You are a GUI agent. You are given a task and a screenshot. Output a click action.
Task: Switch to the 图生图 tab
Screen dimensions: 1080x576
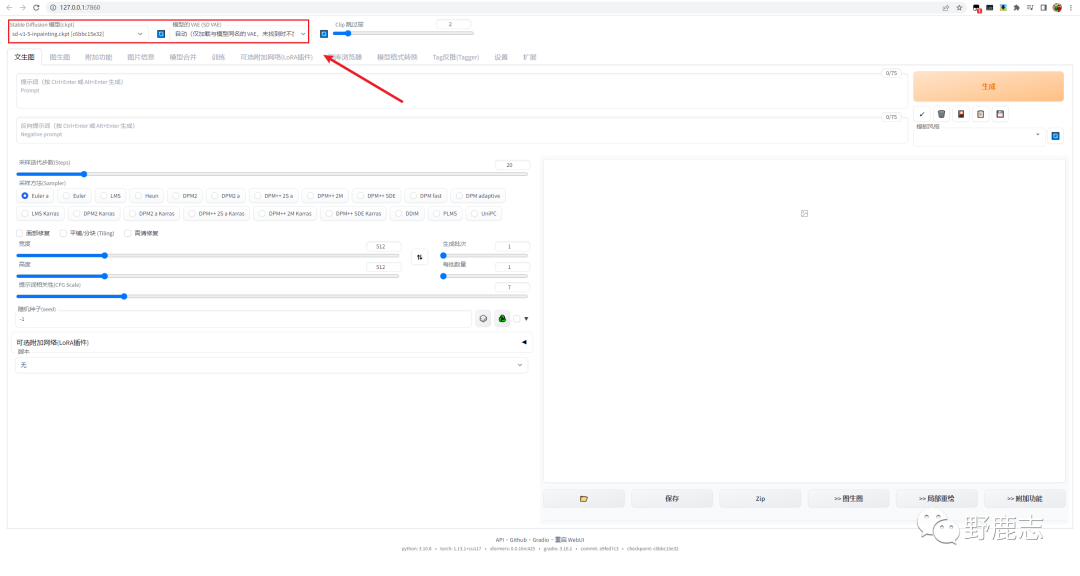(60, 57)
